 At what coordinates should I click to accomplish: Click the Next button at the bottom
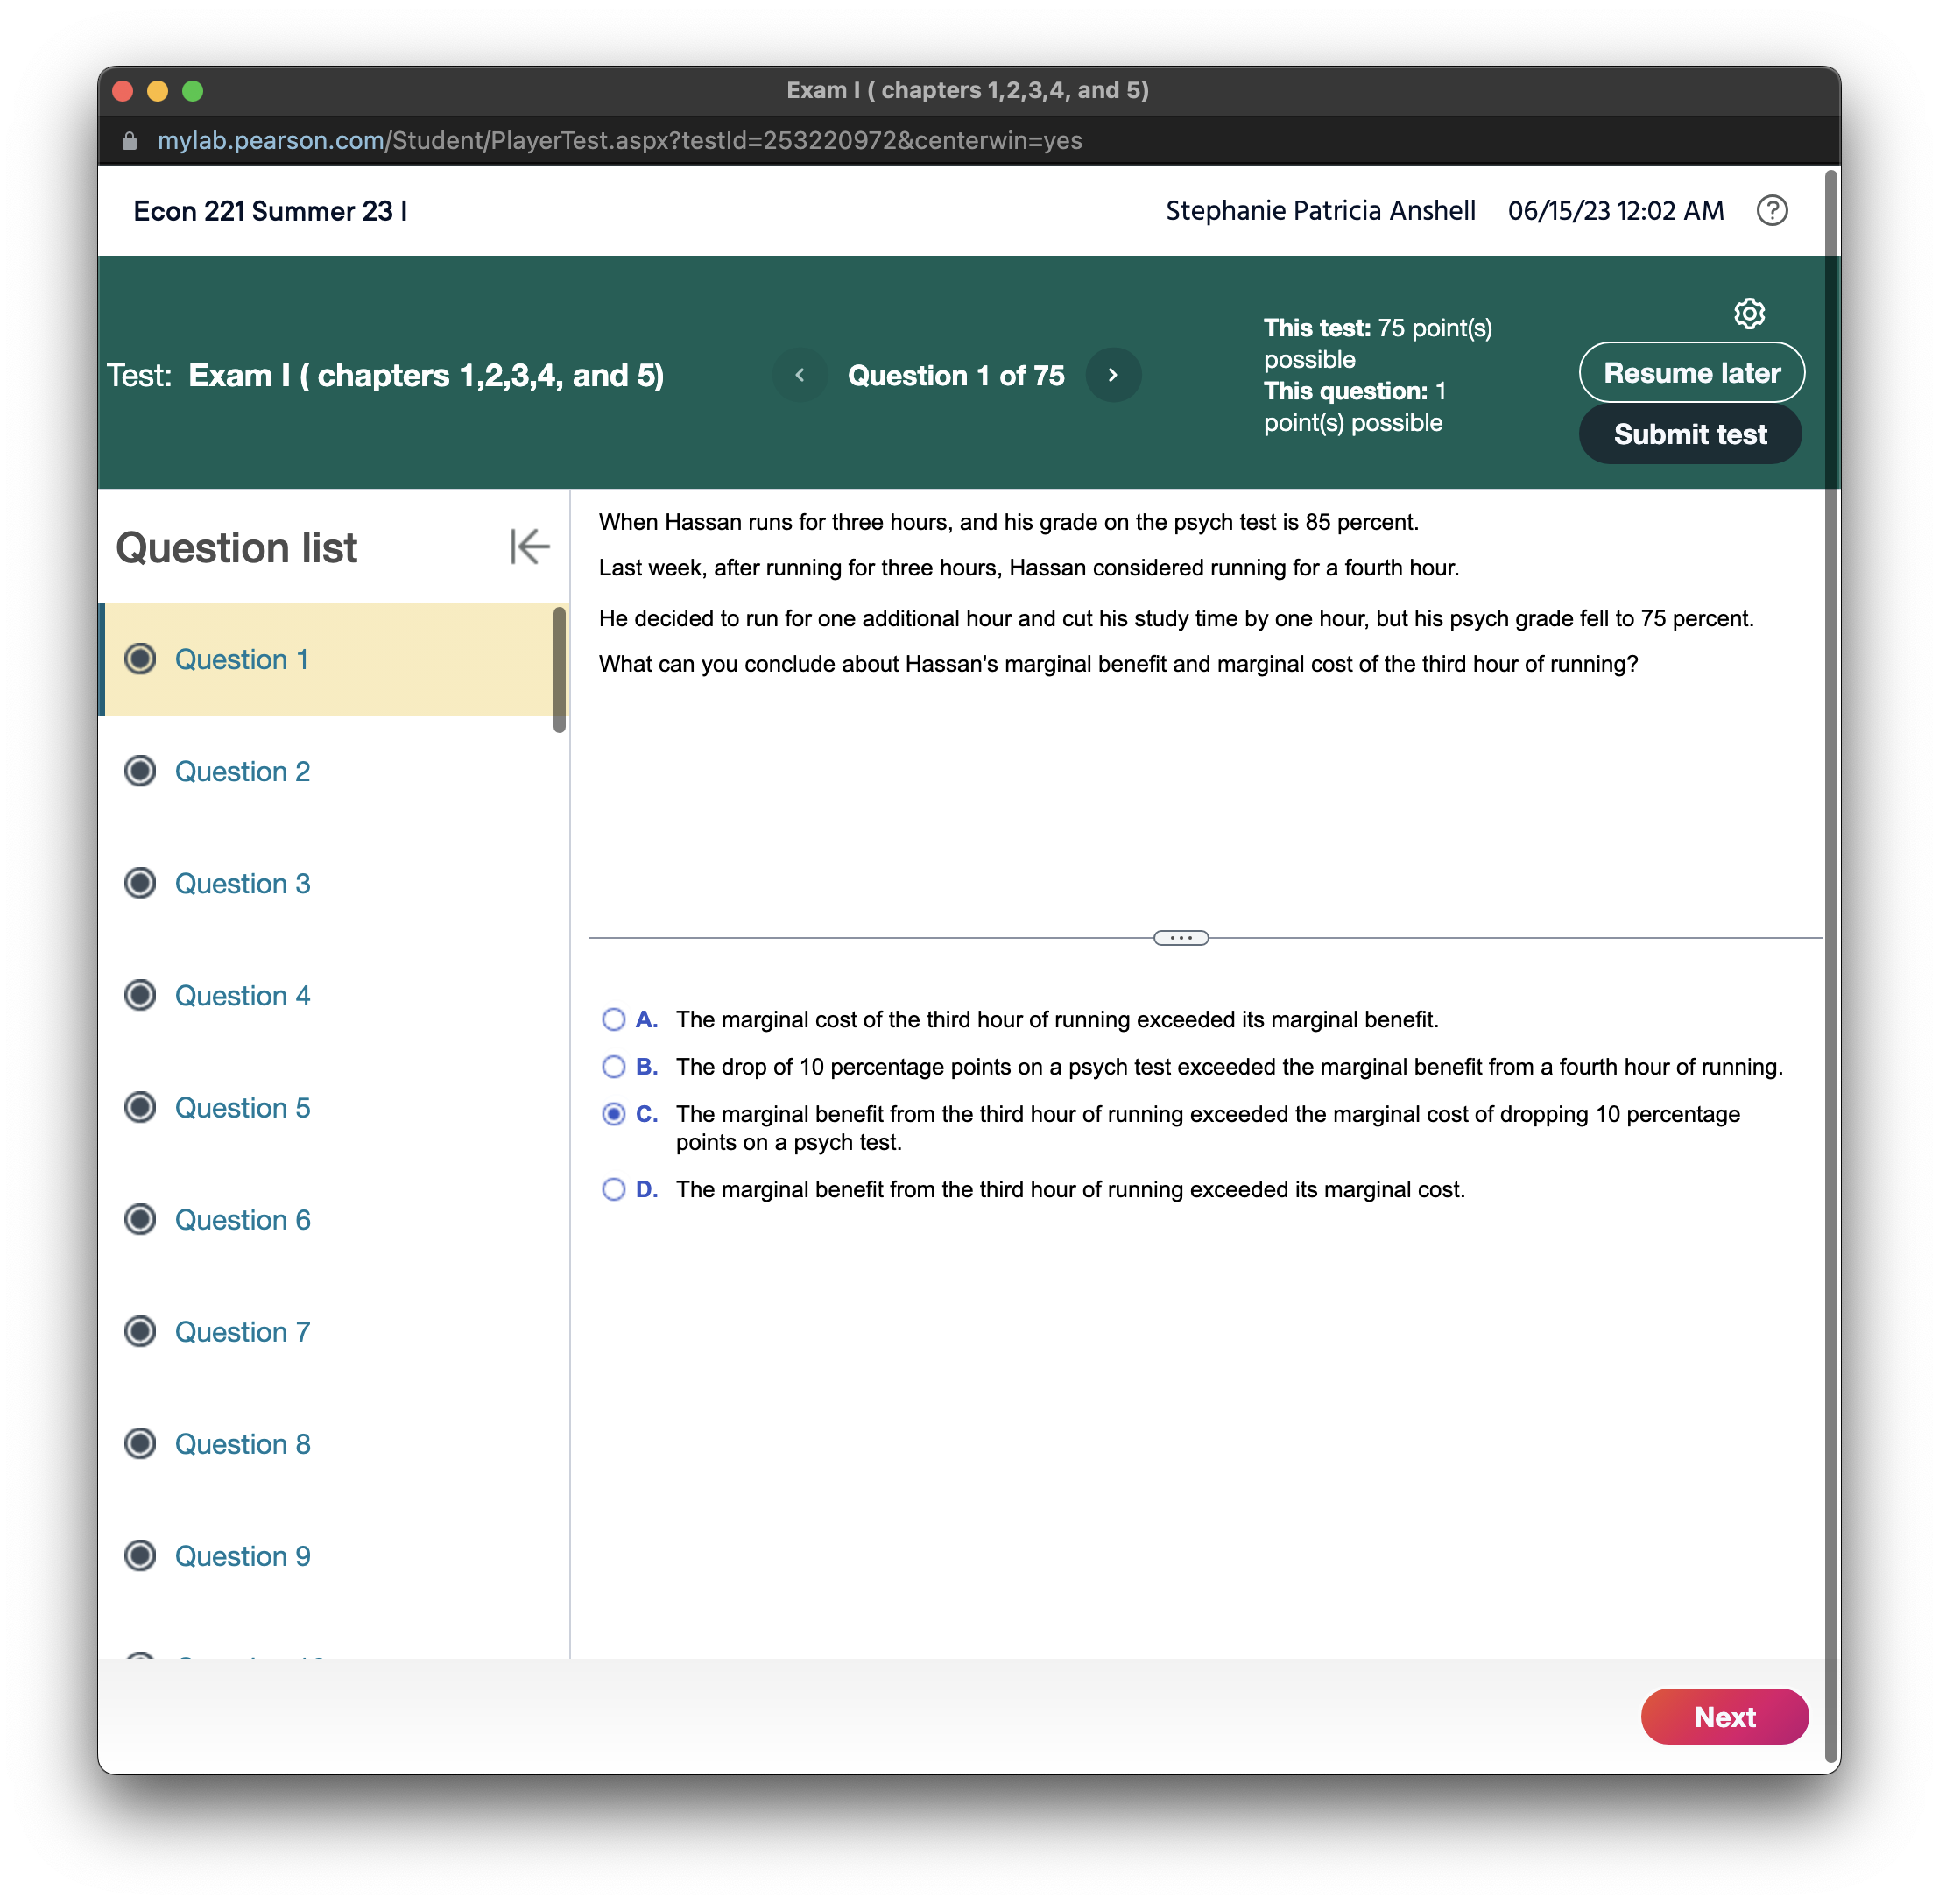[1724, 1716]
